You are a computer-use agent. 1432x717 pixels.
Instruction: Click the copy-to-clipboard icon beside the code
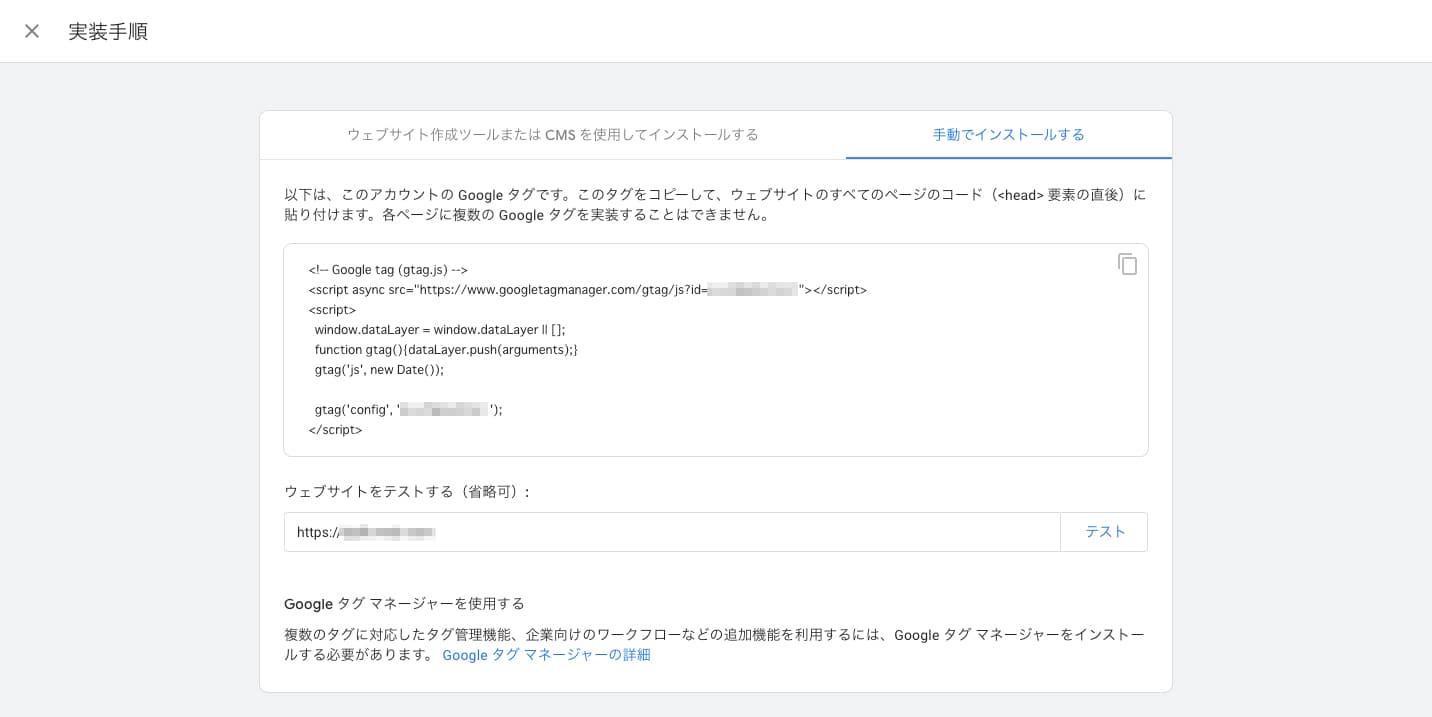click(1128, 265)
